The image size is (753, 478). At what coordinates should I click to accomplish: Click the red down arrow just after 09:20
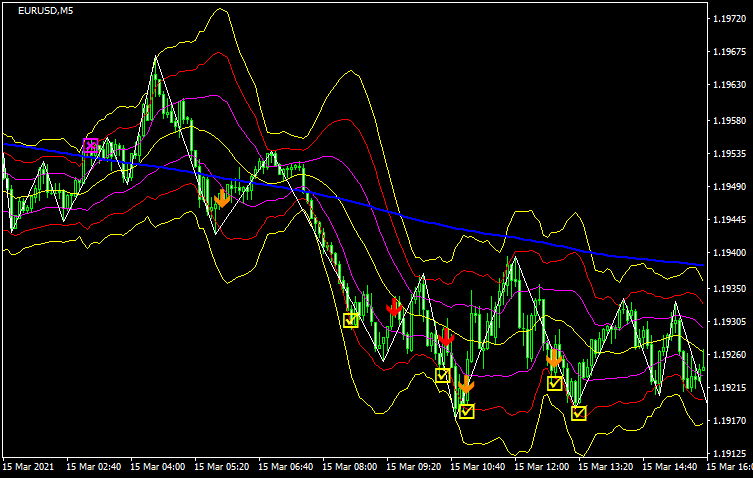pyautogui.click(x=394, y=307)
